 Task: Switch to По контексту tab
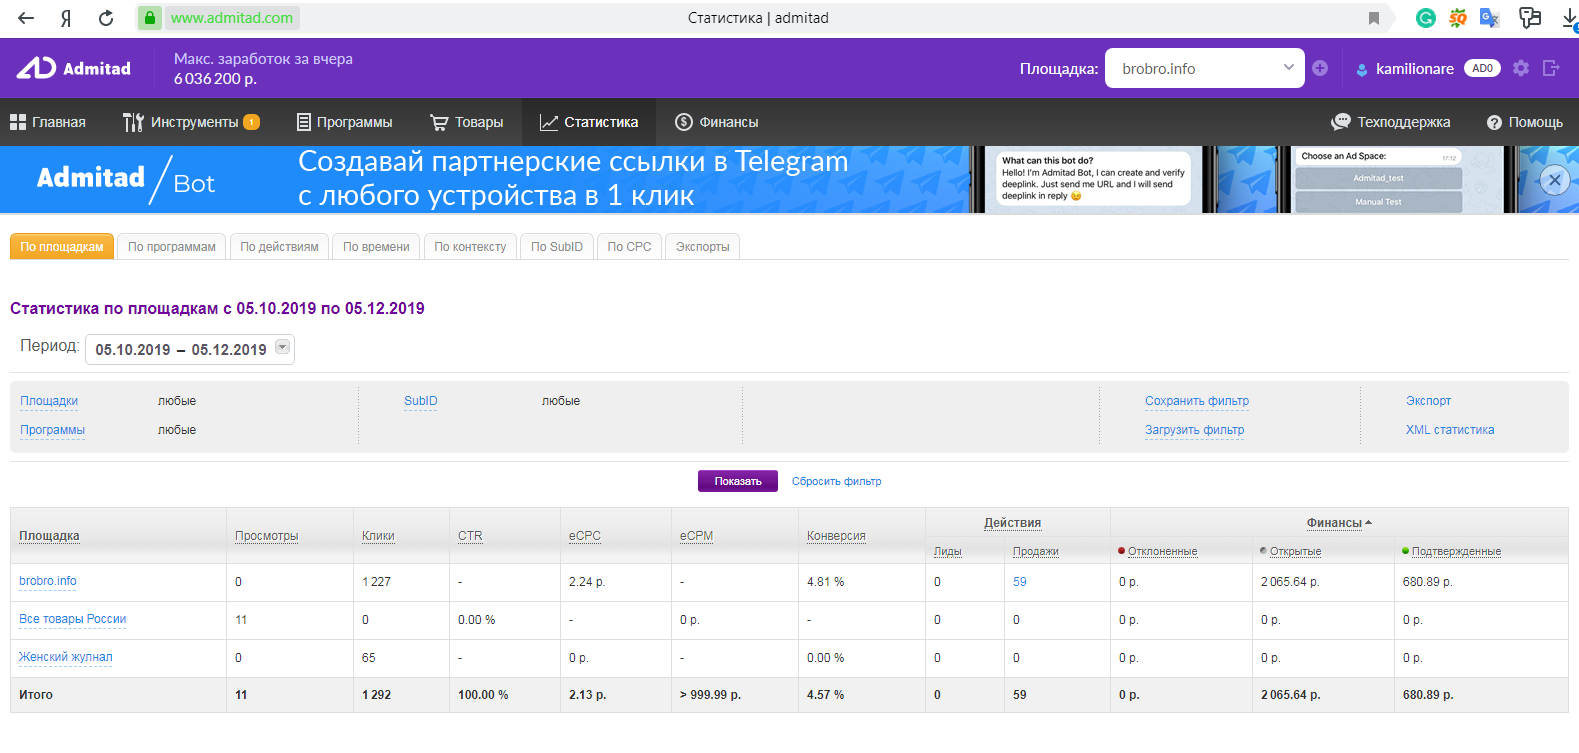pos(470,247)
